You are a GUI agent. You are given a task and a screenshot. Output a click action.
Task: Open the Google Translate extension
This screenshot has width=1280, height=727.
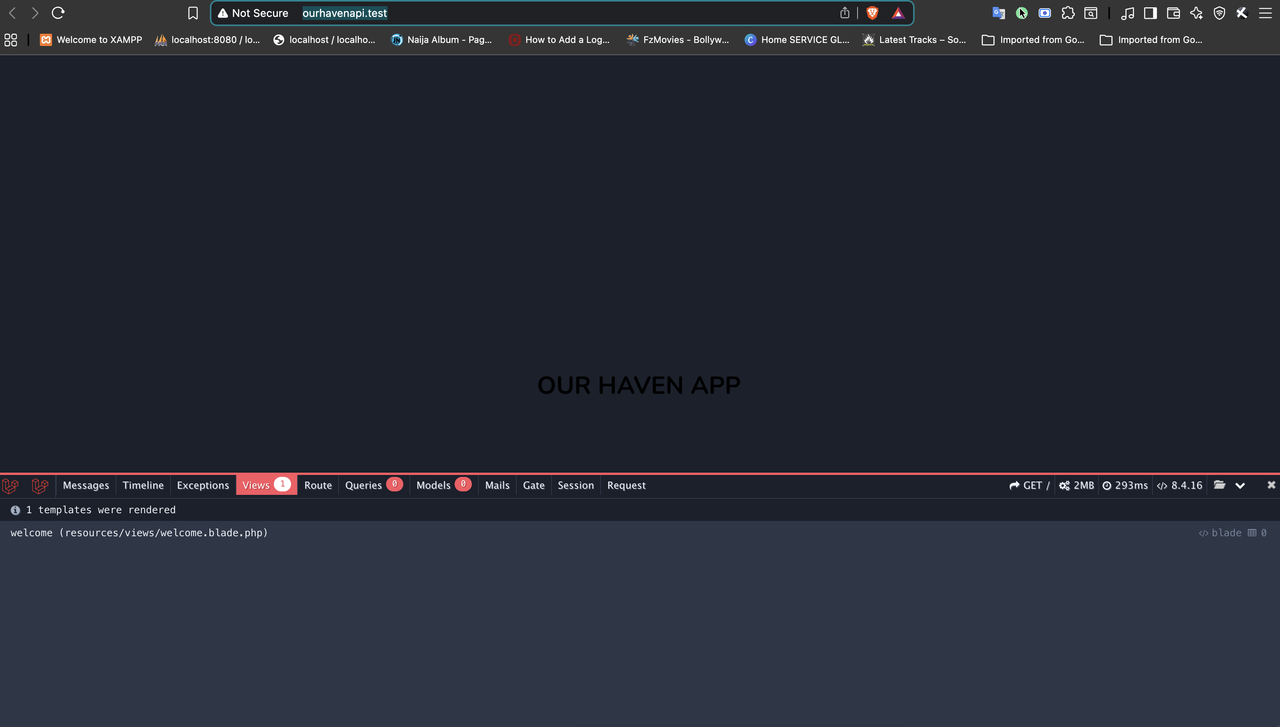tap(998, 13)
